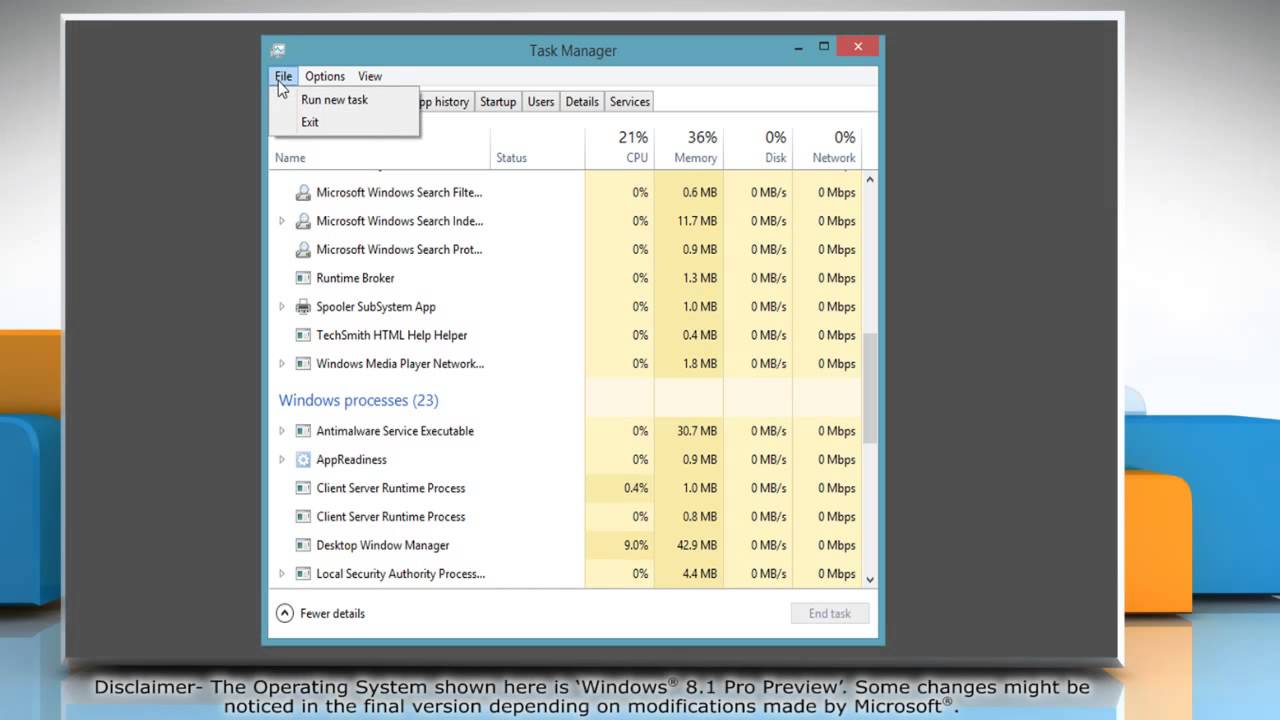Expand the Windows Media Player Network row
Screen dimensions: 1280x720
click(x=281, y=364)
